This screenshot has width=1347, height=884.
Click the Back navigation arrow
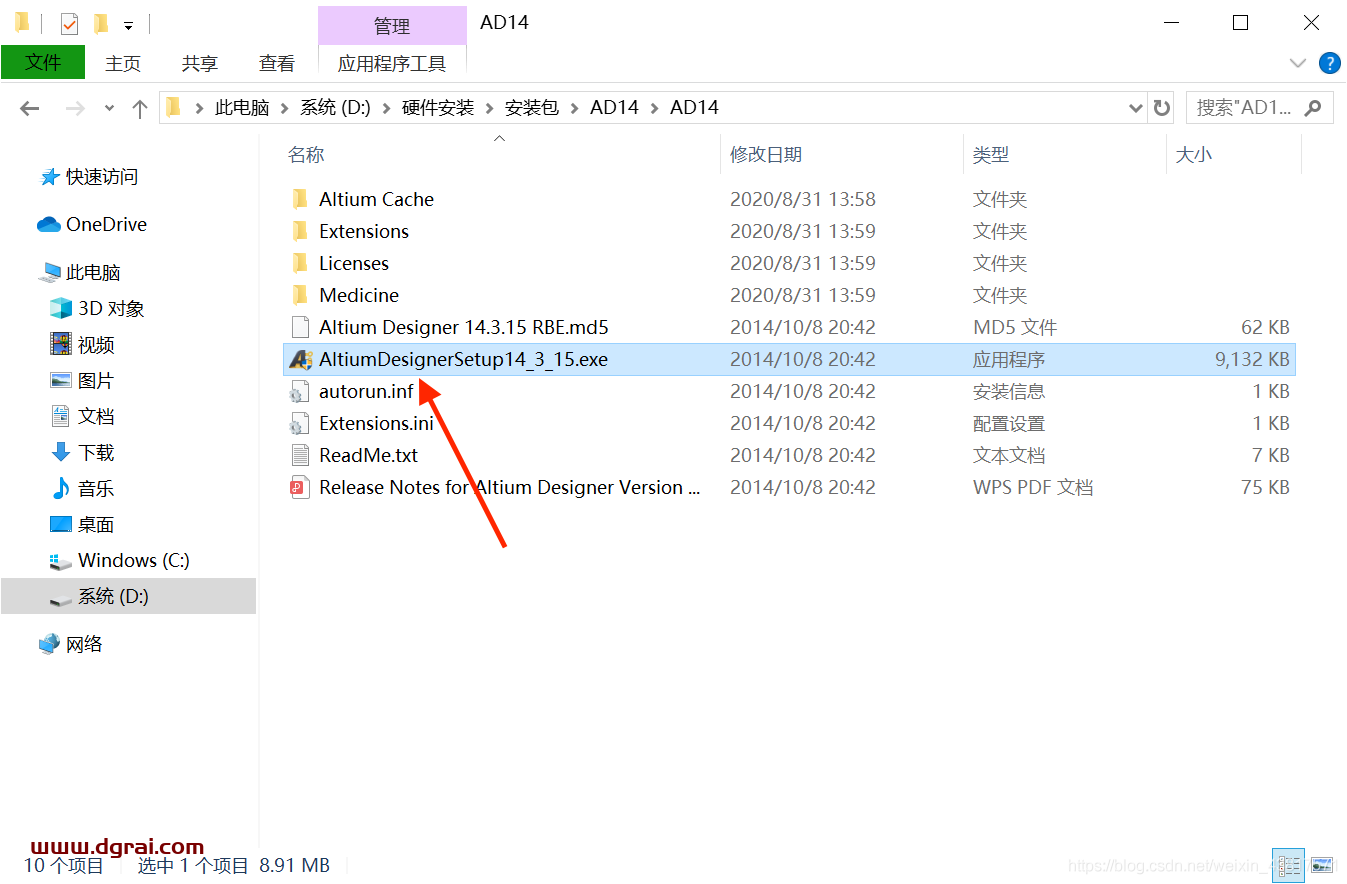click(x=29, y=108)
